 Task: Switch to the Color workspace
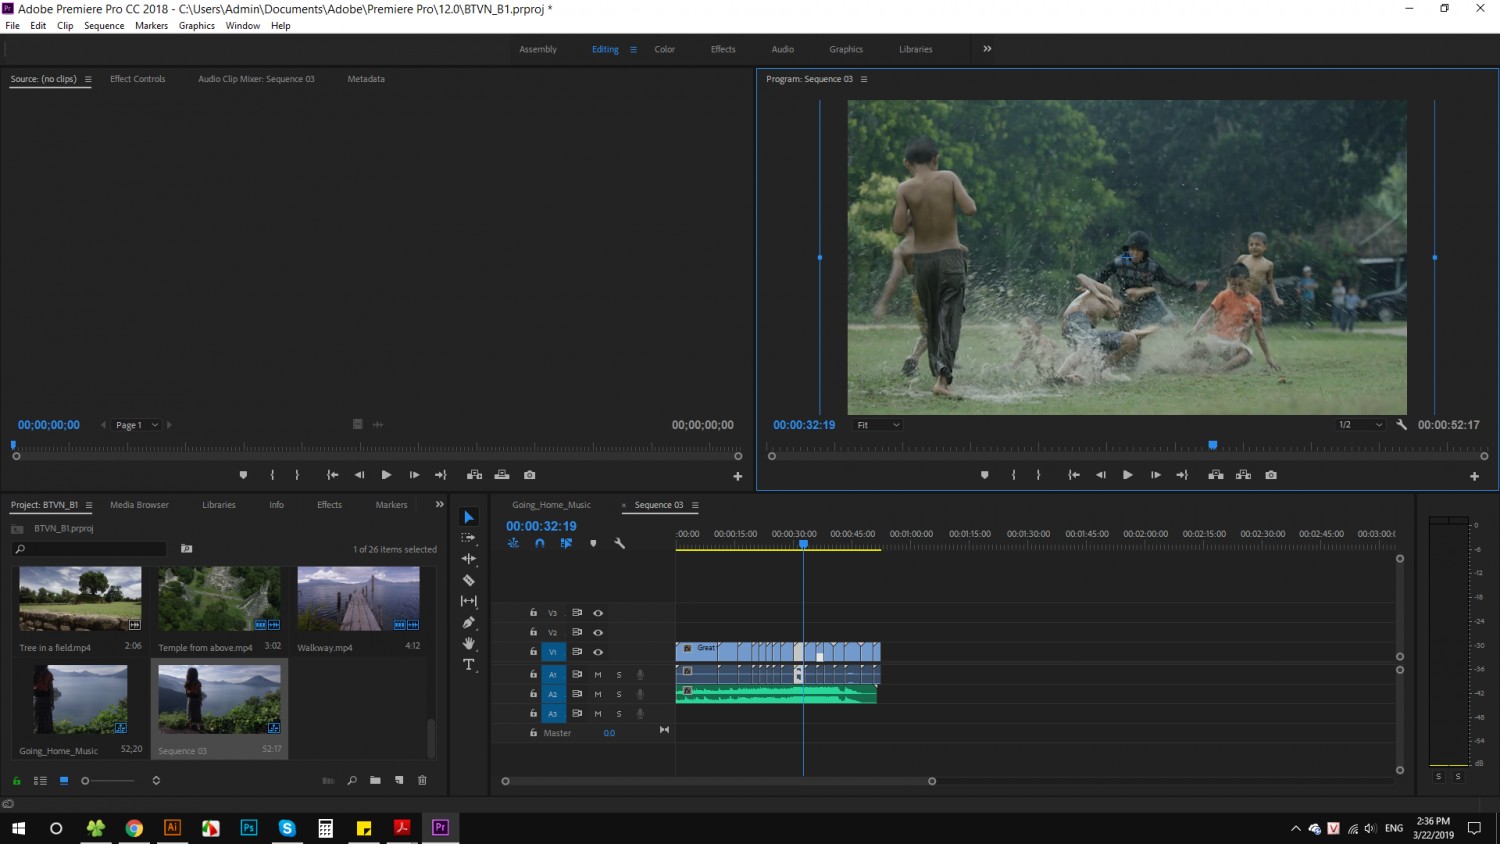pyautogui.click(x=665, y=49)
